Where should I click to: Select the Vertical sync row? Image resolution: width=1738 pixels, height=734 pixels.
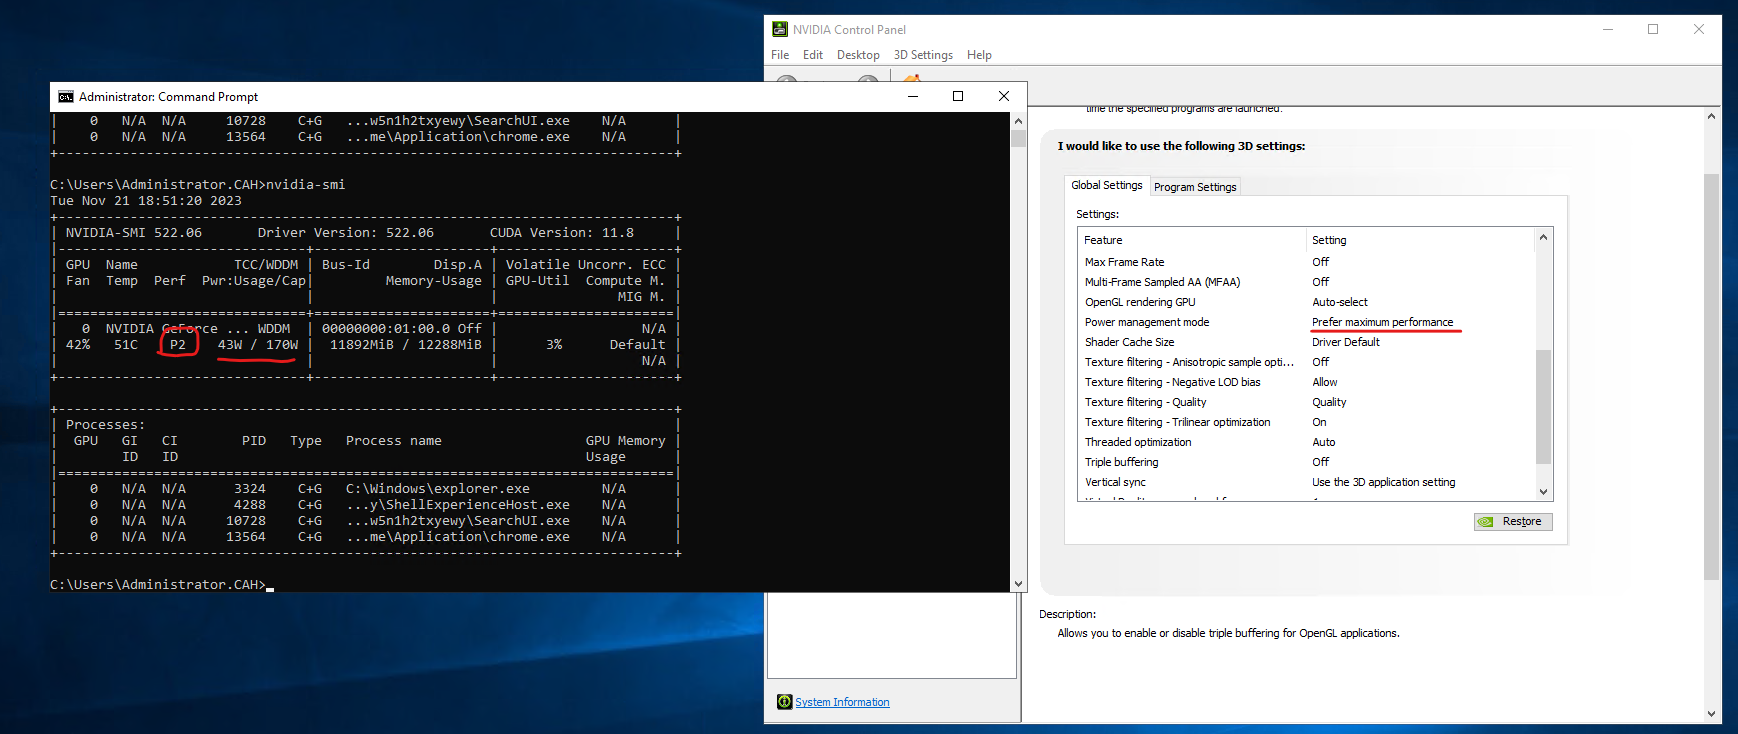pyautogui.click(x=1306, y=482)
